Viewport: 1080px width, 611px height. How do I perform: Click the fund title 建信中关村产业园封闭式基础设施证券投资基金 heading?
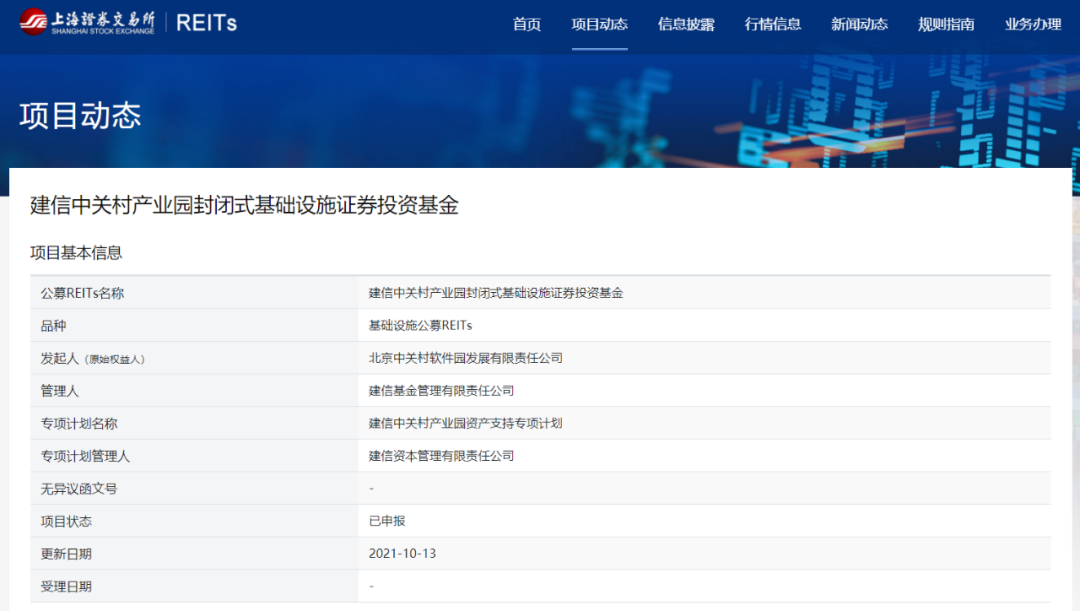point(244,206)
